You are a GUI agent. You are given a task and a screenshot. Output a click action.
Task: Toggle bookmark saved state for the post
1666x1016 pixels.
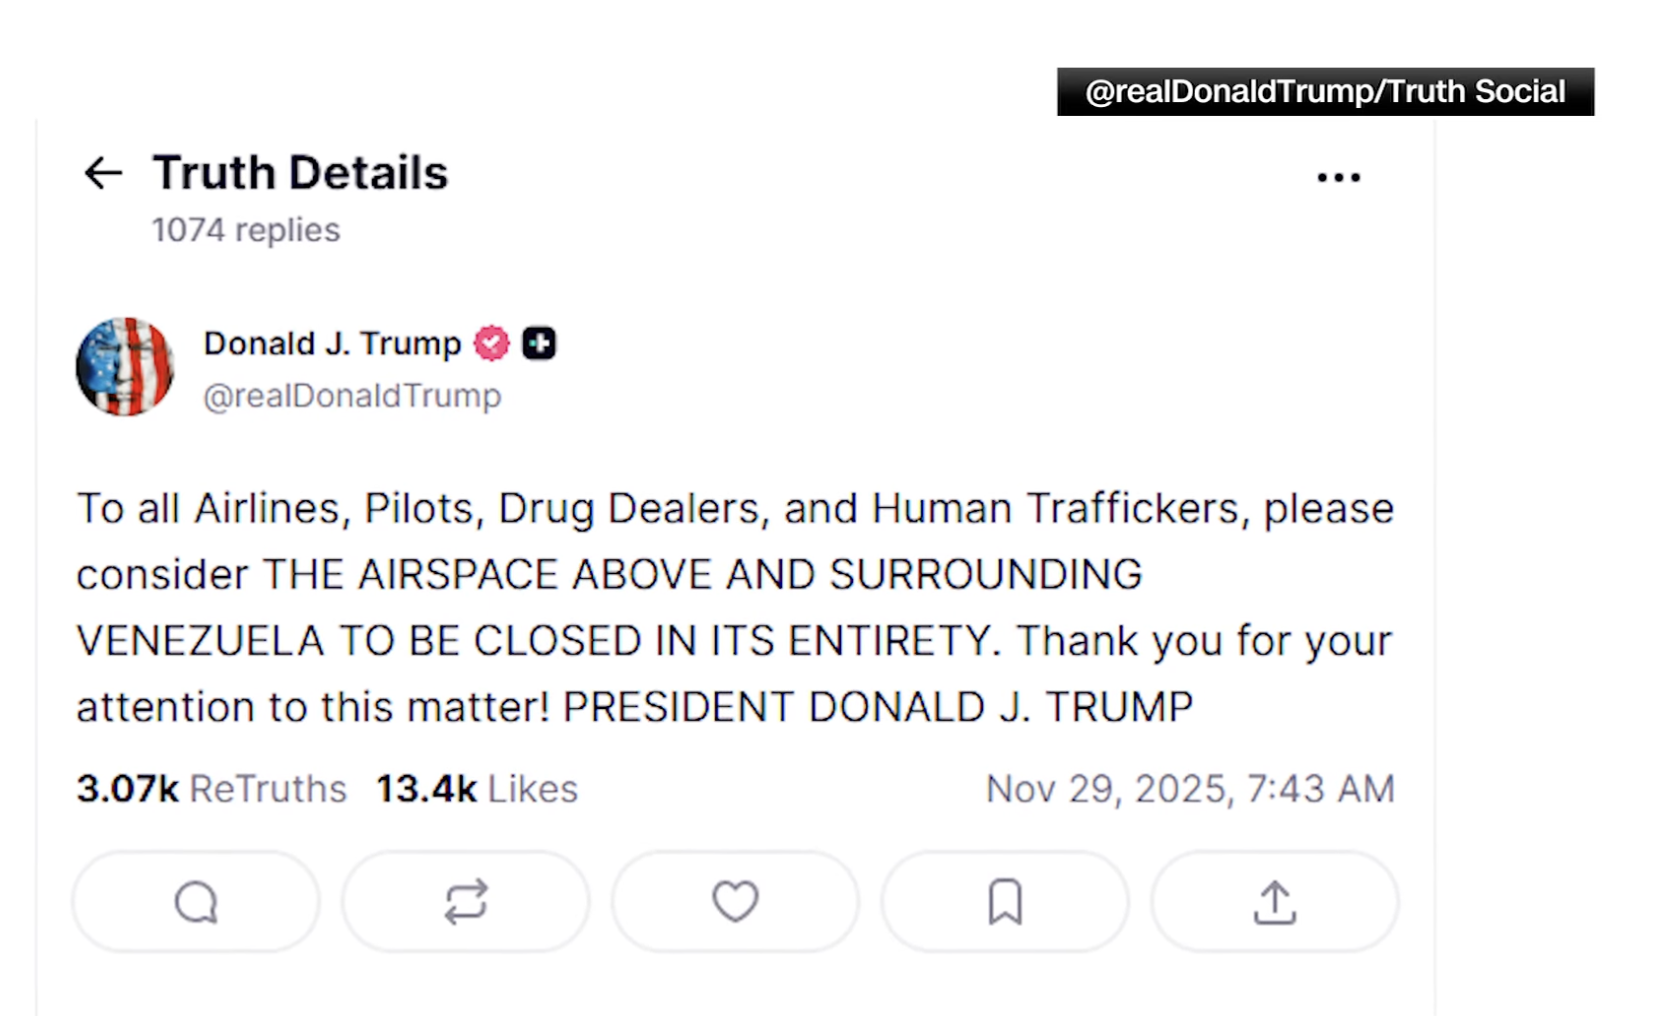[x=1004, y=901]
